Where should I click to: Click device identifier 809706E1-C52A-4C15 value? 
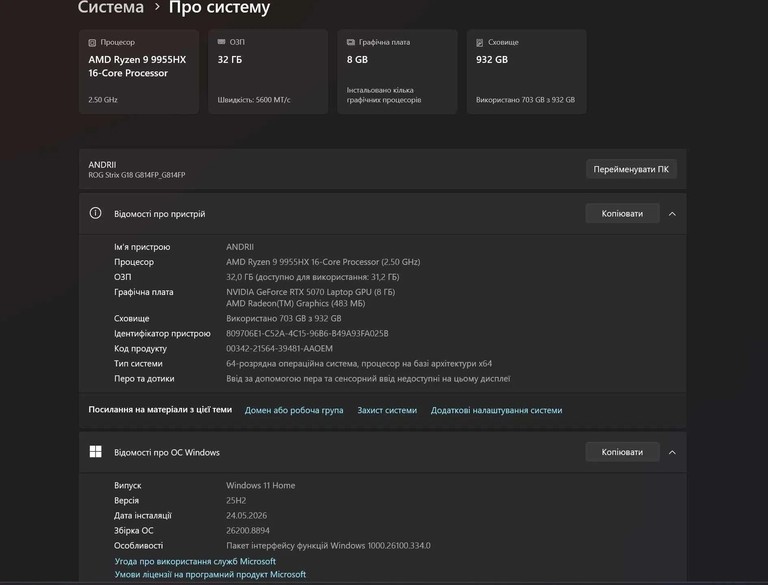tap(307, 334)
